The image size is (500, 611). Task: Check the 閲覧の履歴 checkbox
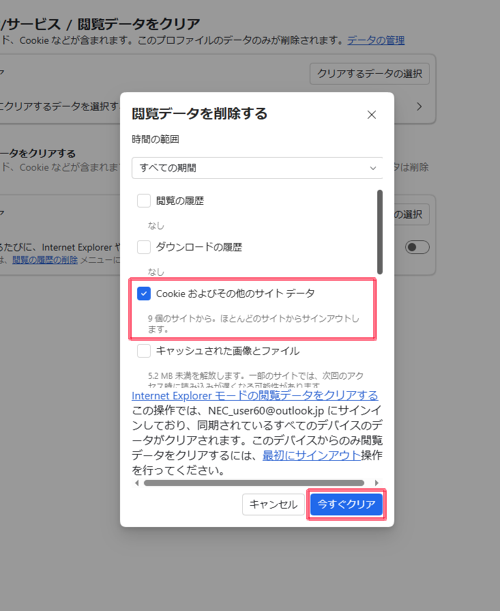[x=144, y=201]
